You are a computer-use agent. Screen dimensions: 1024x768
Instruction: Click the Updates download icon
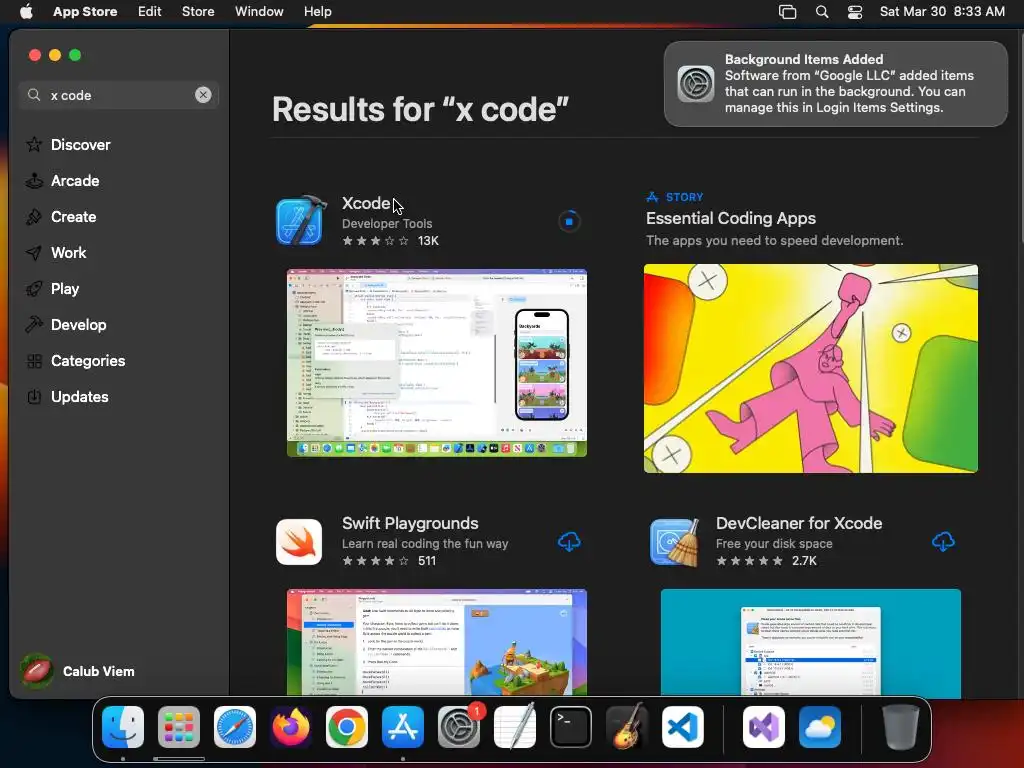pos(34,396)
